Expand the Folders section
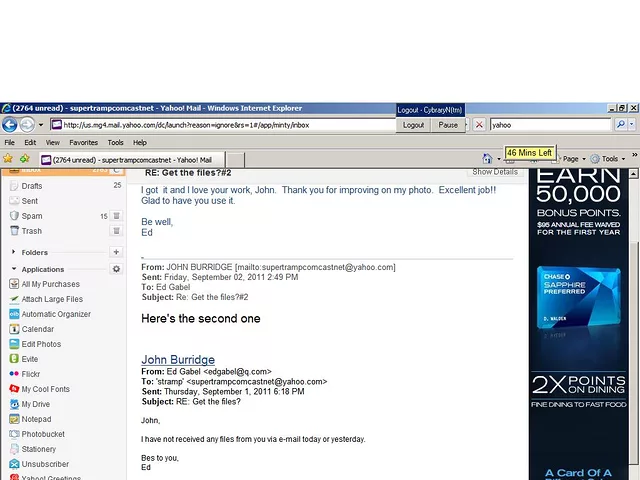 [x=14, y=253]
